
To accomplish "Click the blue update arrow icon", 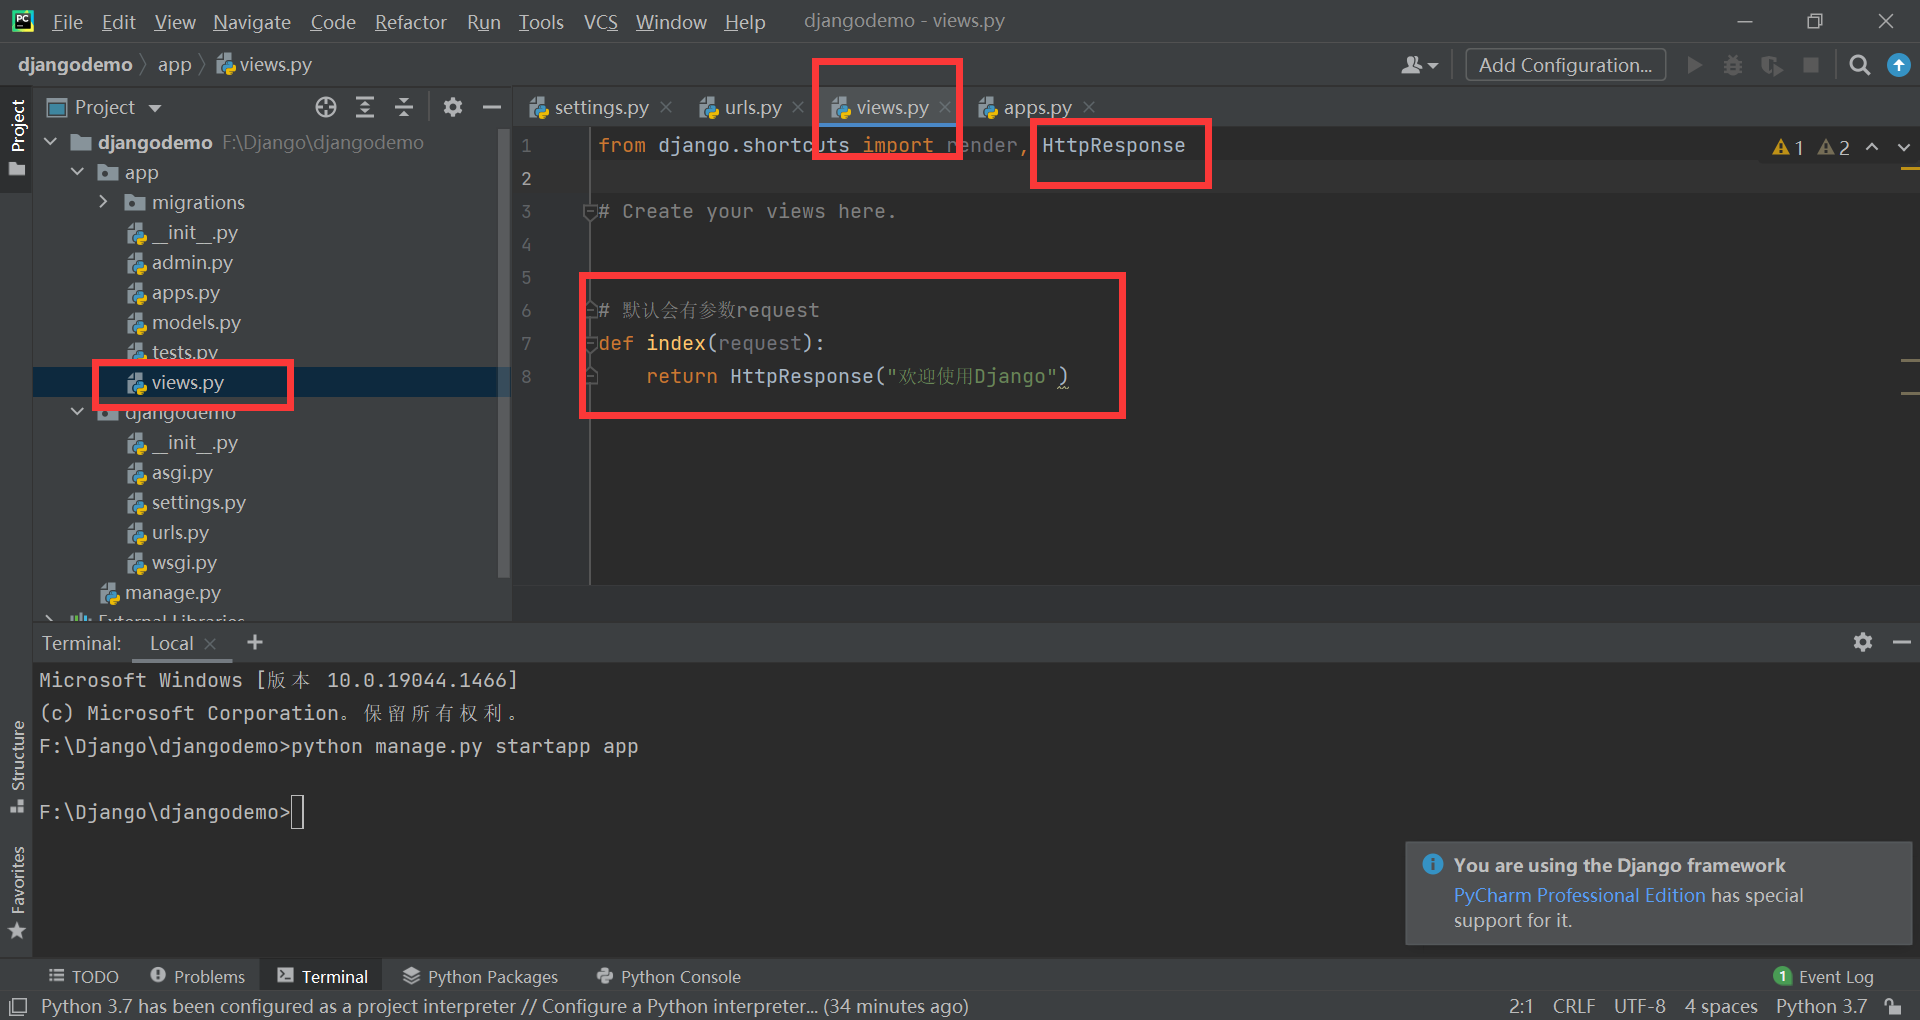I will tap(1898, 65).
